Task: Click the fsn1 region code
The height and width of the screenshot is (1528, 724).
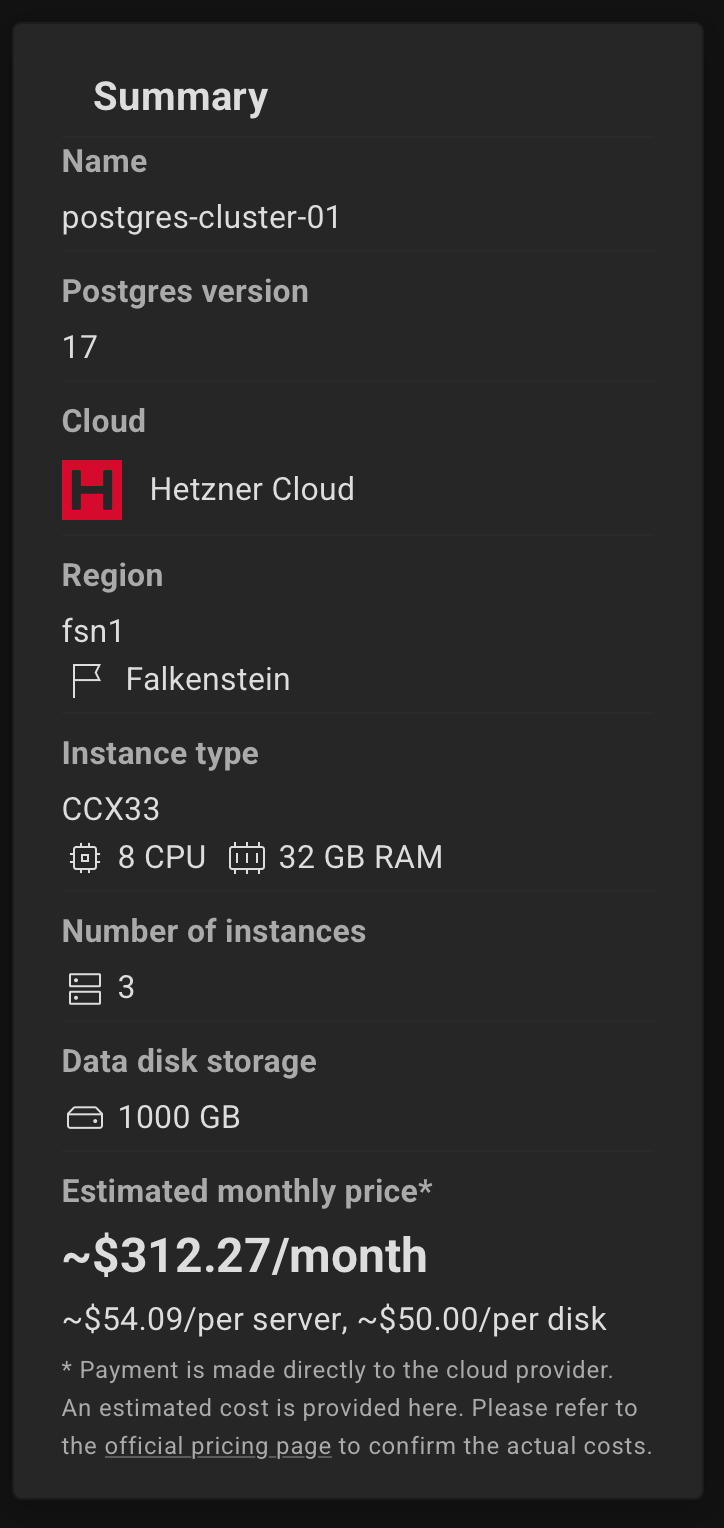Action: [93, 631]
